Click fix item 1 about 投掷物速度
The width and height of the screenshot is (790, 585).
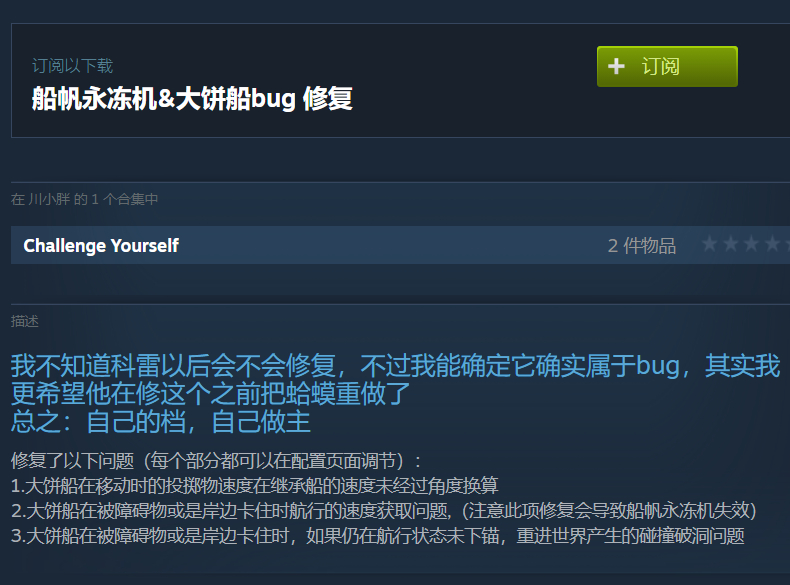tap(254, 486)
